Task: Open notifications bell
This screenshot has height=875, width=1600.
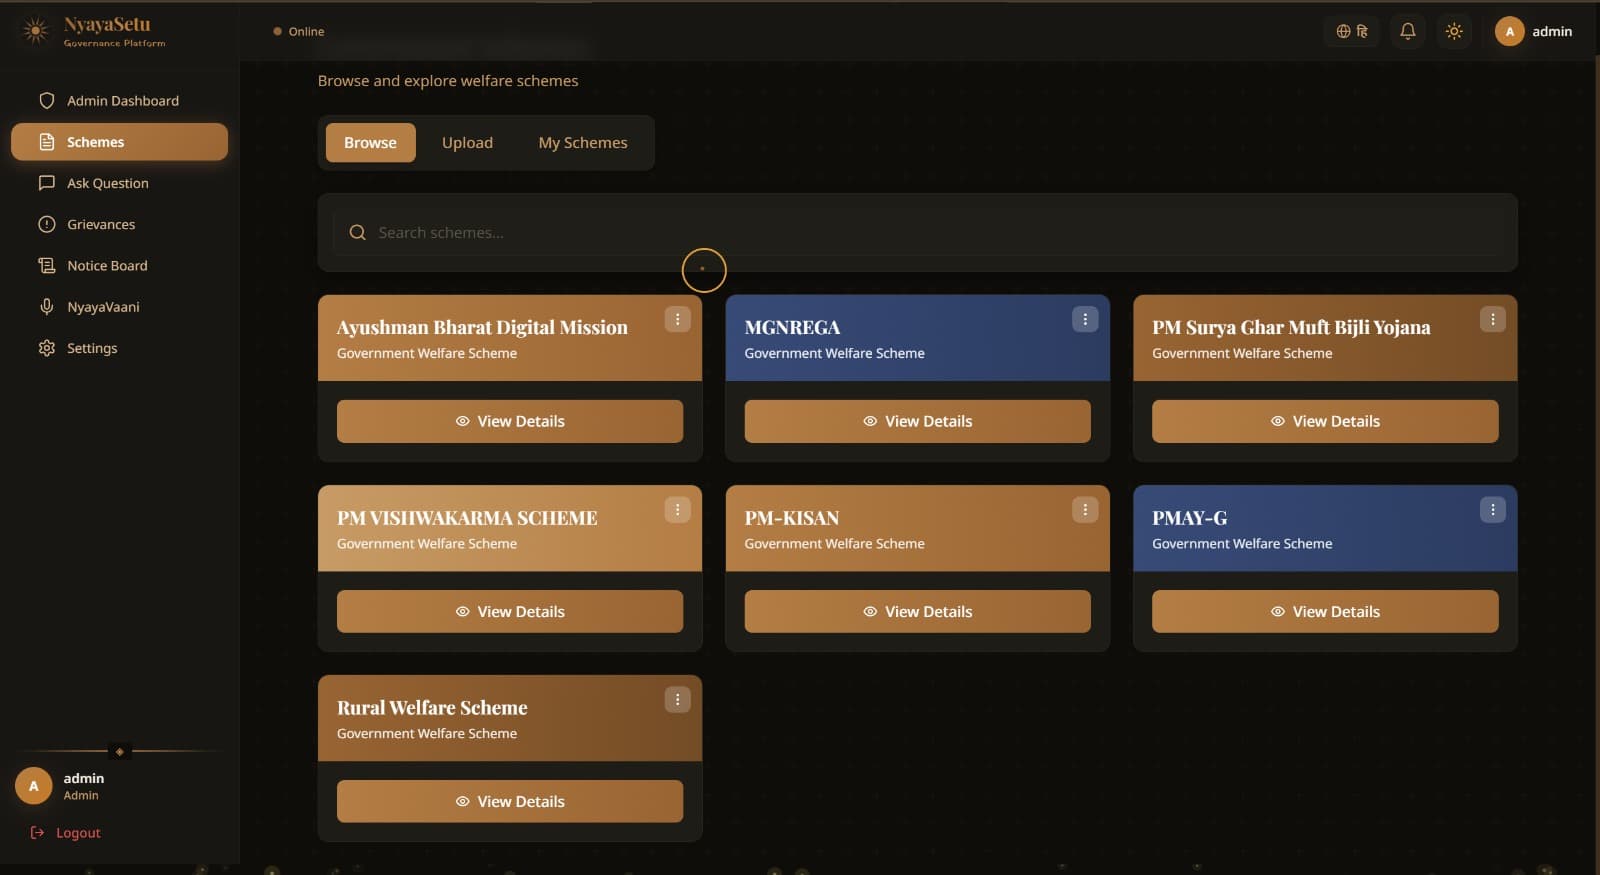Action: pyautogui.click(x=1407, y=31)
